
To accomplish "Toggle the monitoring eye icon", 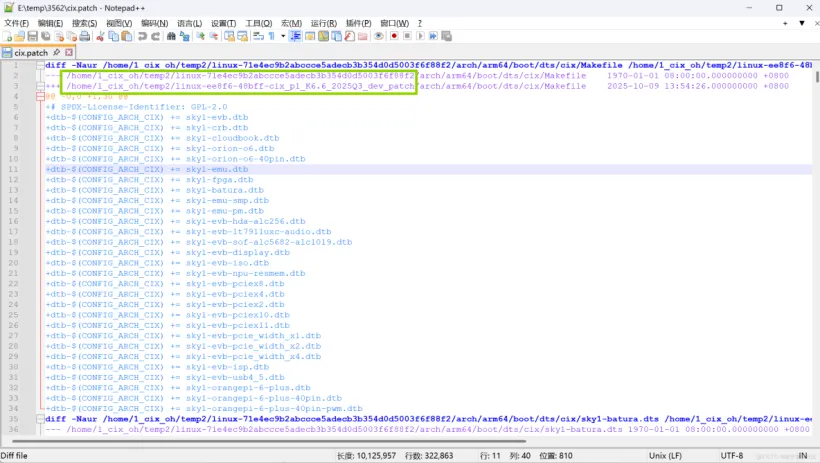I will (378, 36).
